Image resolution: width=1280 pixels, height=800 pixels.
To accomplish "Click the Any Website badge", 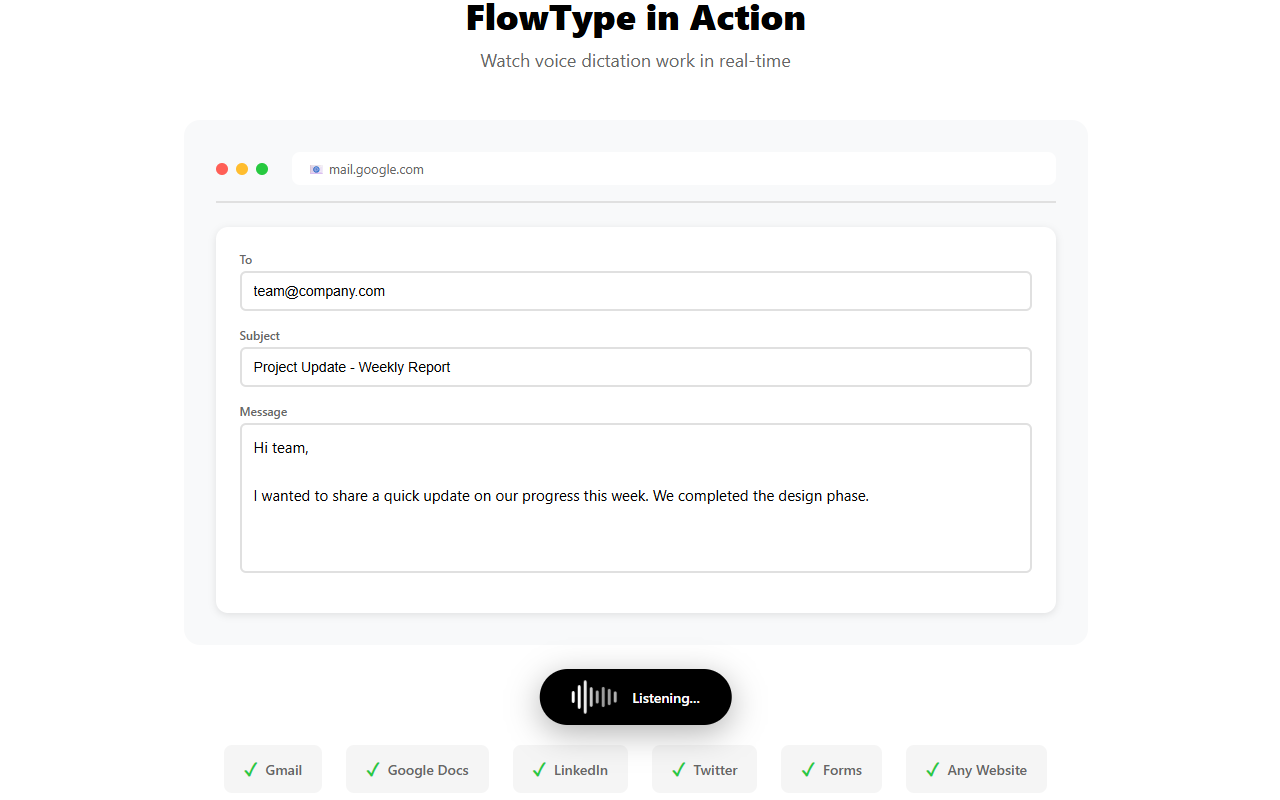I will coord(976,769).
